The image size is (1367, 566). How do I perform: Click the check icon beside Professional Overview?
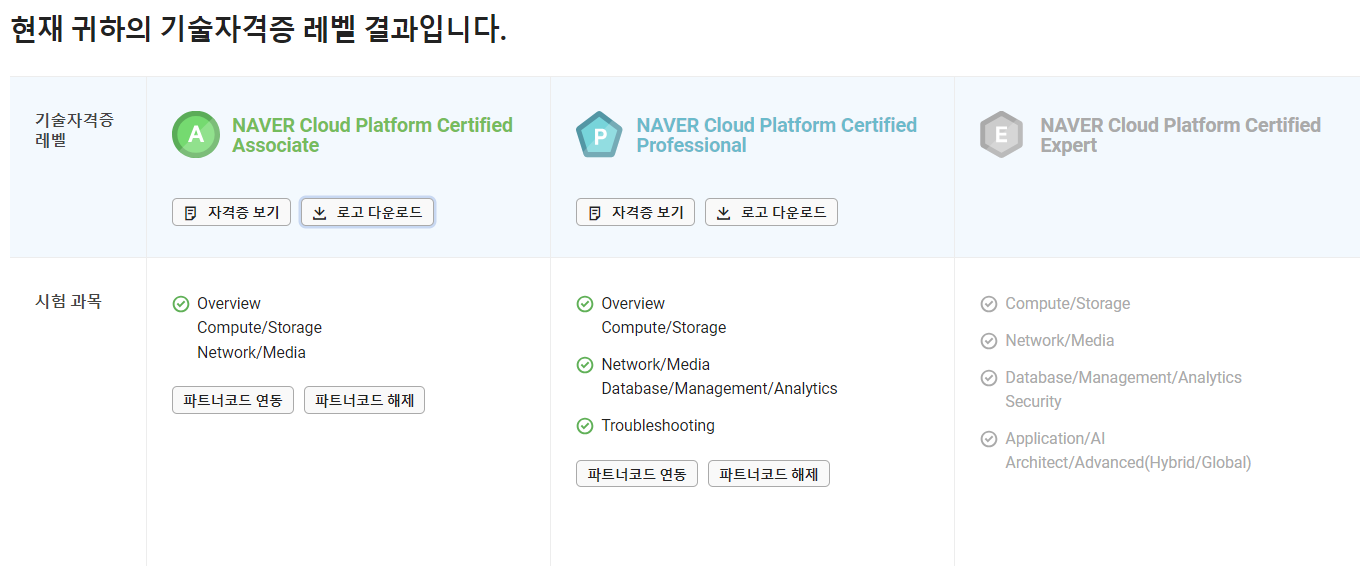coord(585,304)
